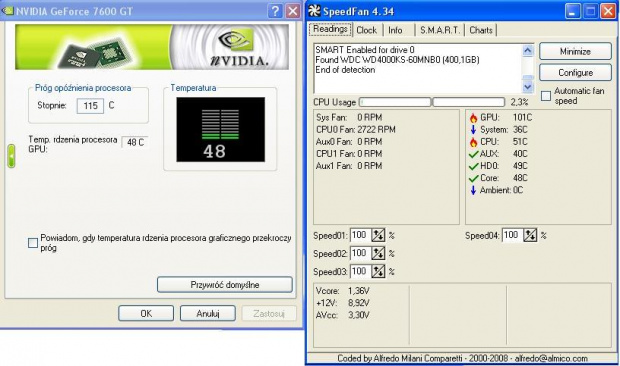
Task: Click the 'Sys Fan: 0 RPM' reading
Action: 349,117
